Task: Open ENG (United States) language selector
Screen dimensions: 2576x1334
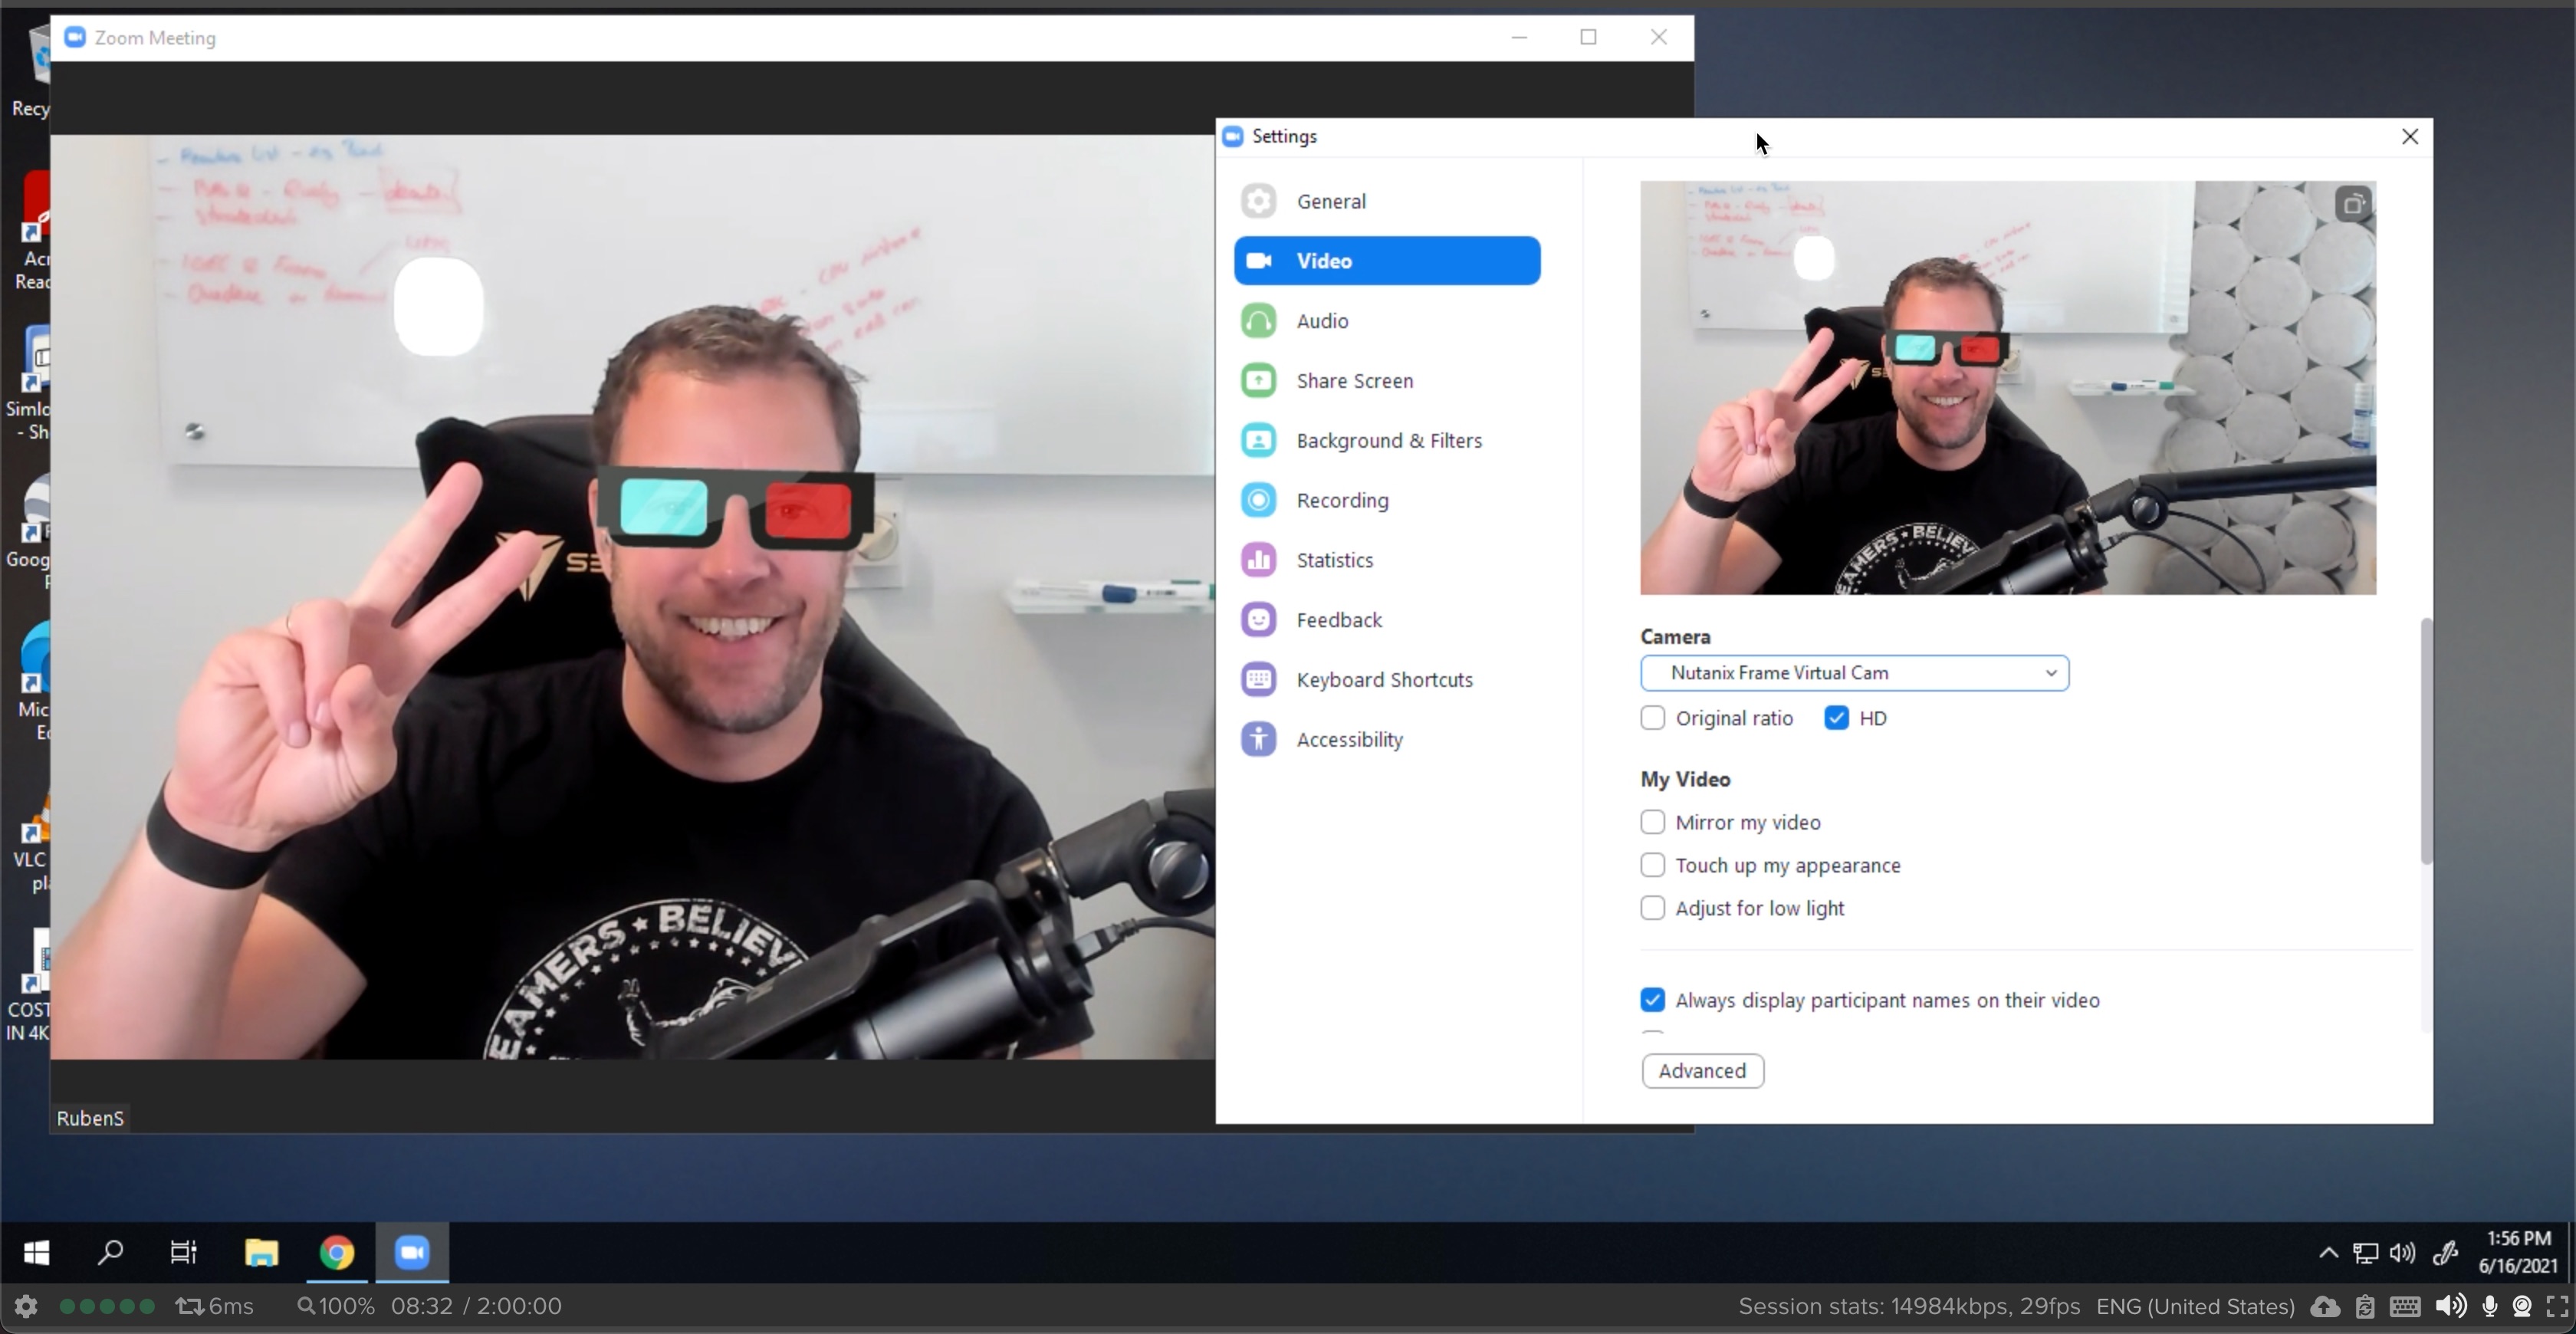Action: coord(2195,1307)
